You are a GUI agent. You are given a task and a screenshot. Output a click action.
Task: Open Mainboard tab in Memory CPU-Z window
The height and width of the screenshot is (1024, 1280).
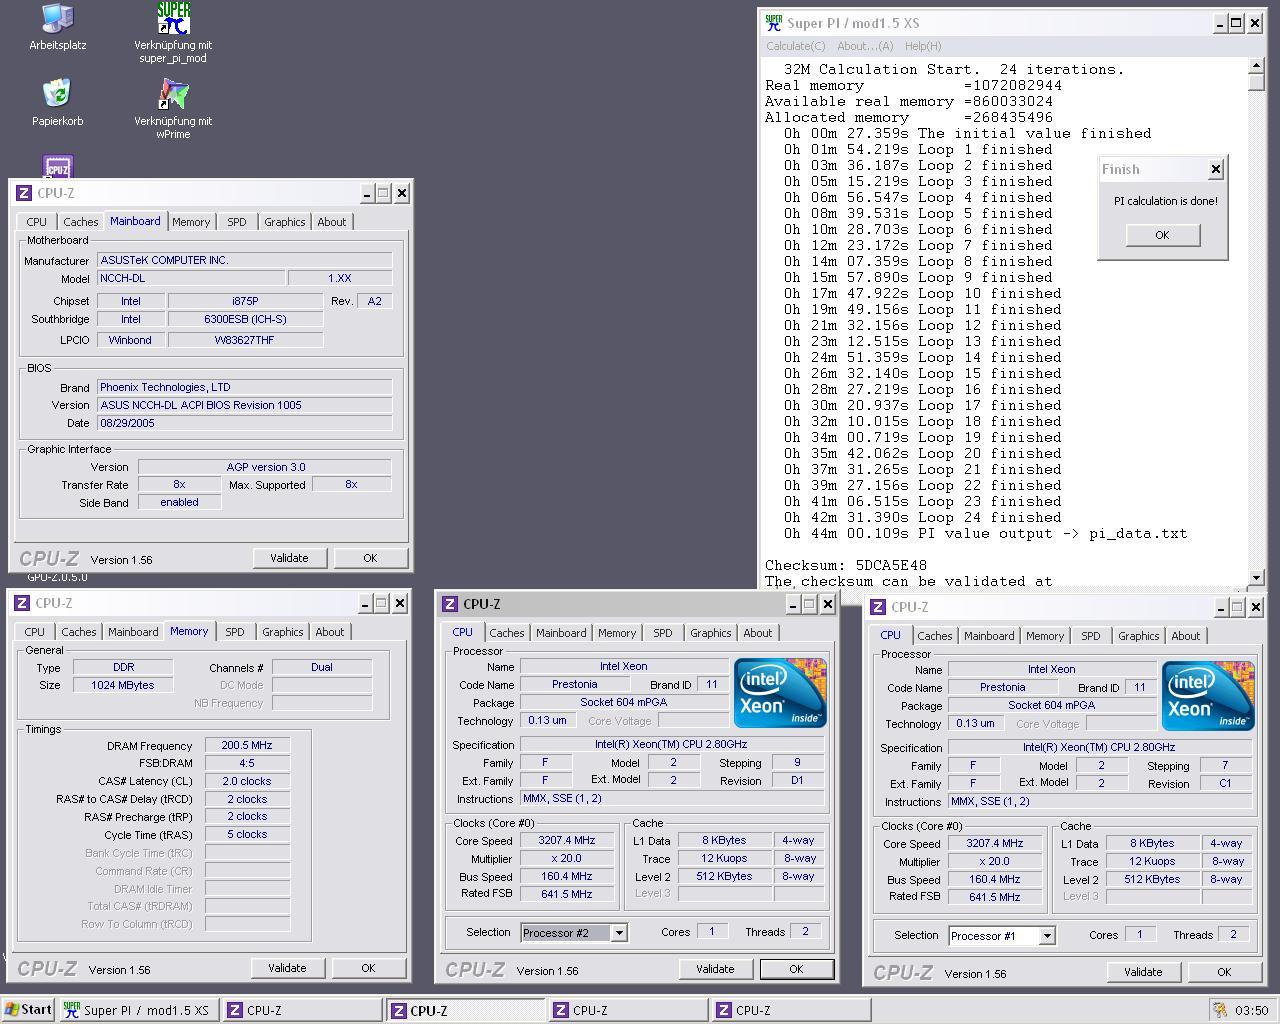[133, 632]
